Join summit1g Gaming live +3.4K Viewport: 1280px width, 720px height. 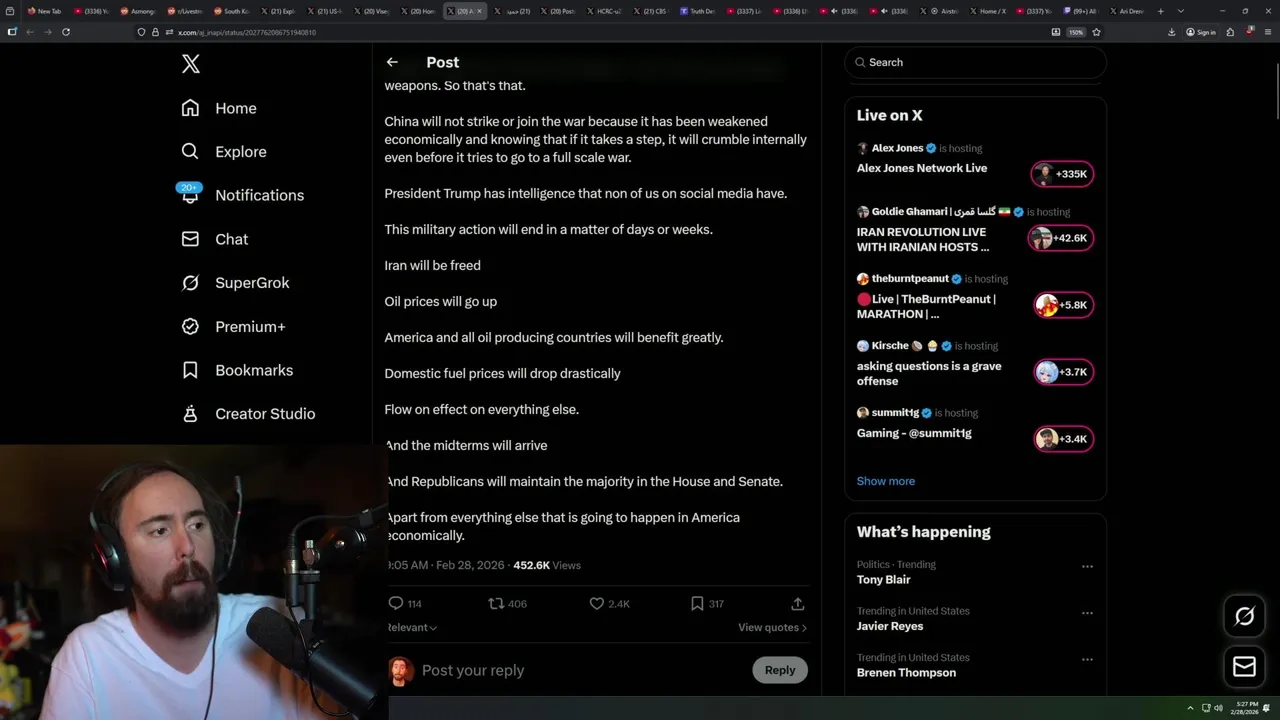pos(1063,439)
